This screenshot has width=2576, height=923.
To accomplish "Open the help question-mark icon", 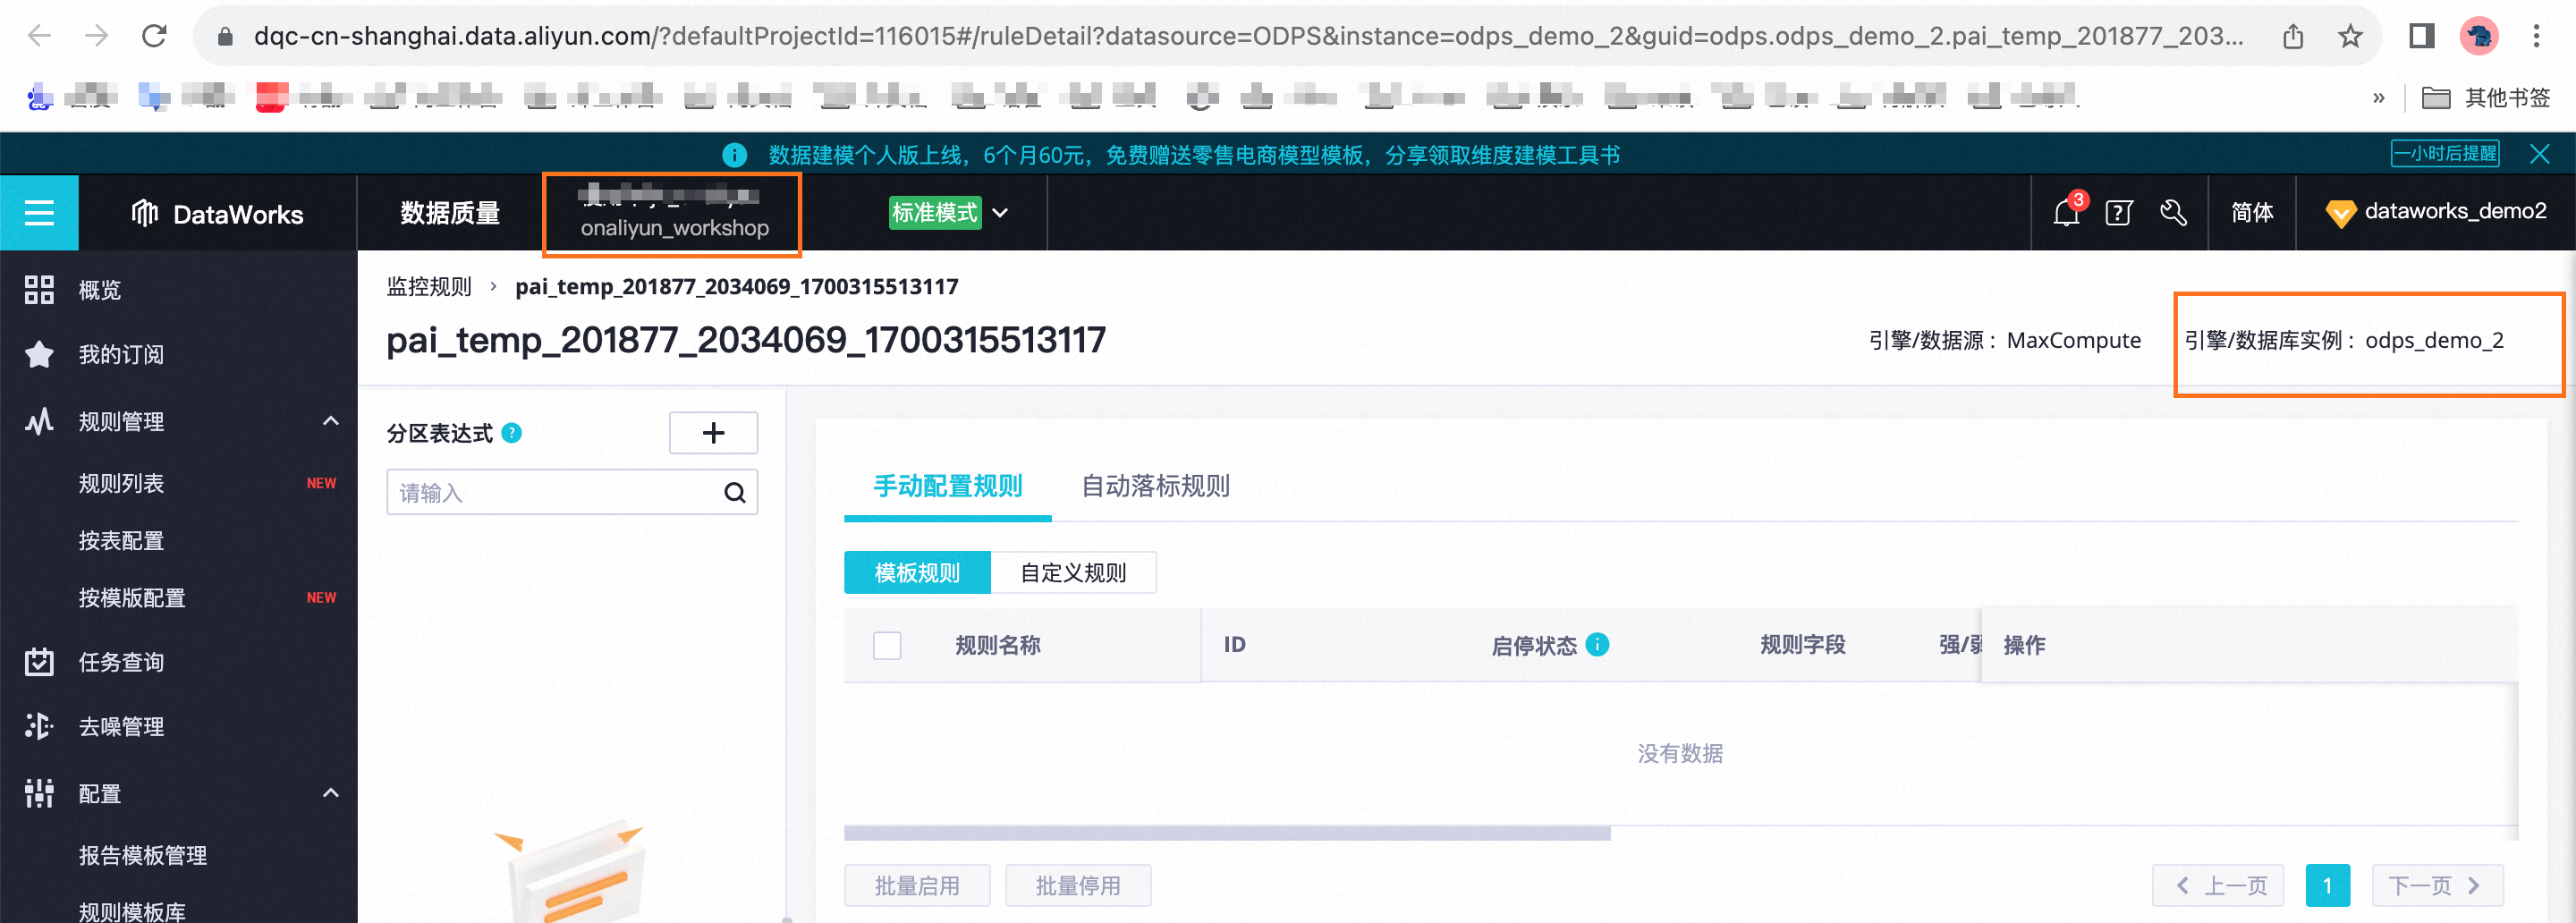I will click(2119, 212).
